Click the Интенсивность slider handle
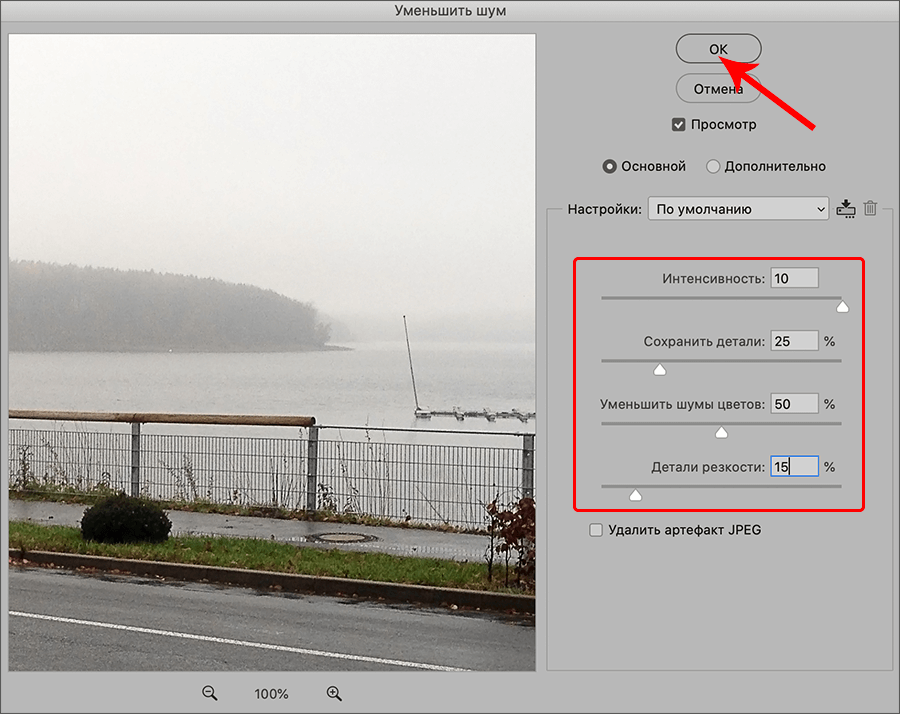The width and height of the screenshot is (900, 714). tap(842, 307)
